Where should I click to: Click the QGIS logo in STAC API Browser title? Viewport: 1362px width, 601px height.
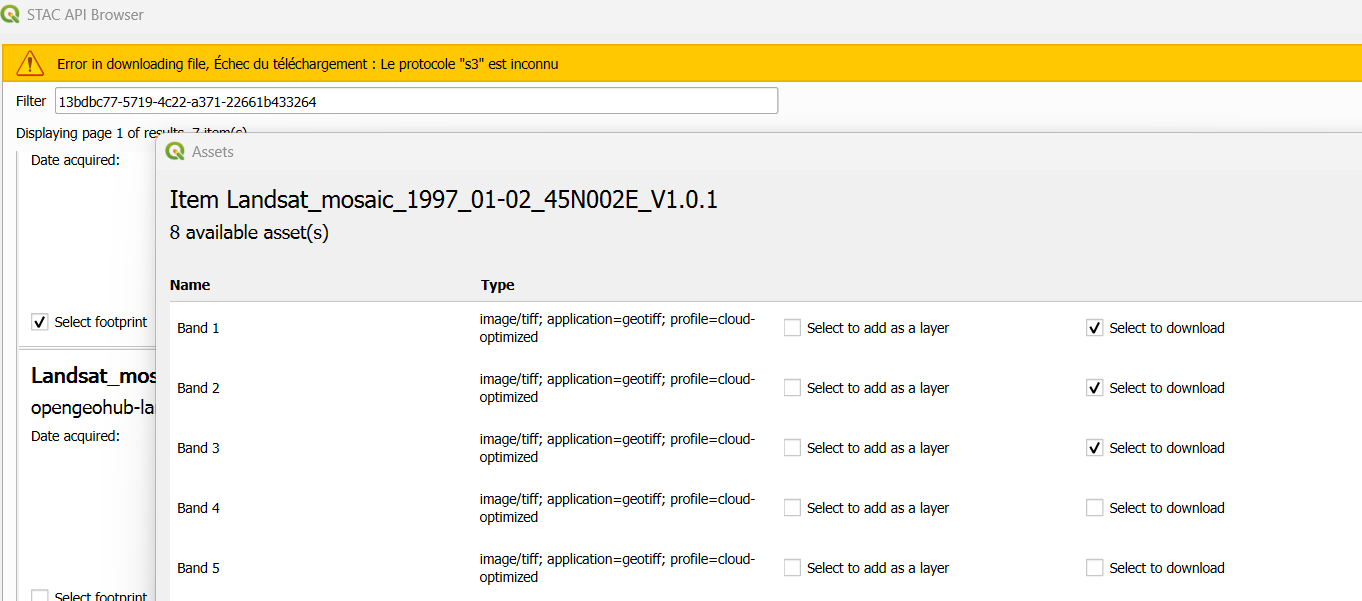[x=11, y=14]
